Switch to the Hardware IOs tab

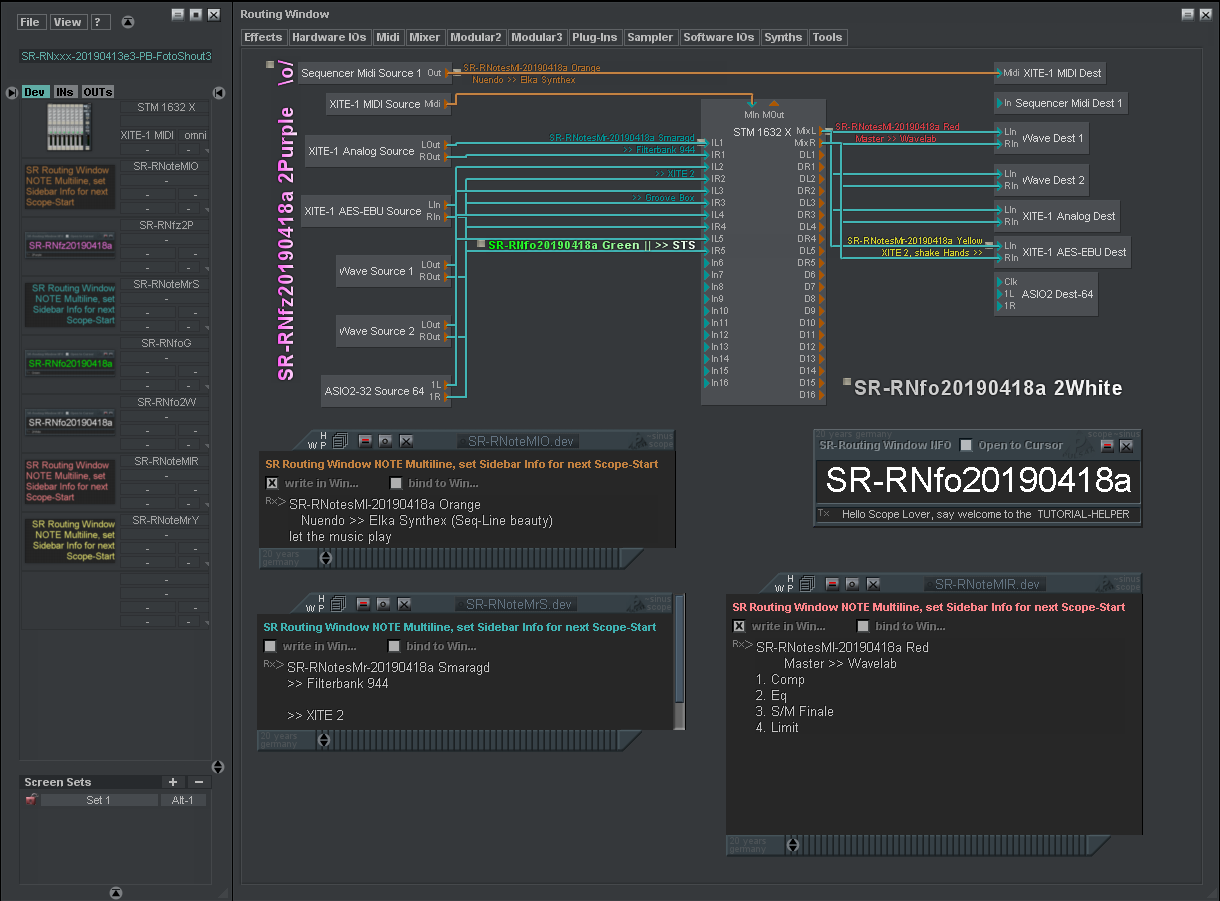(x=330, y=37)
